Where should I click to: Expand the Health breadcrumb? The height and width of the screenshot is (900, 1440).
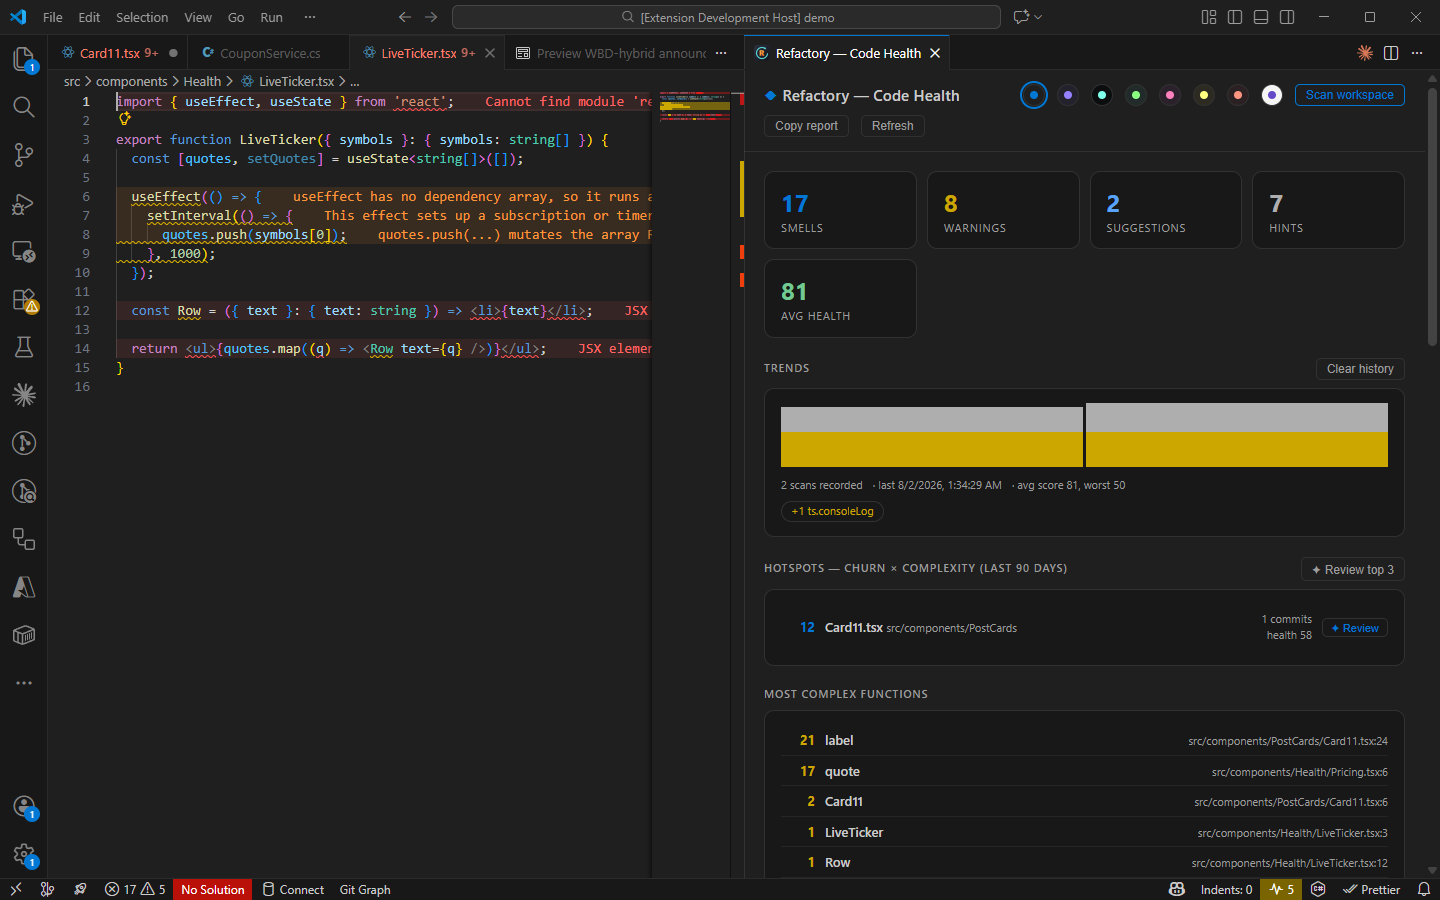pos(202,81)
